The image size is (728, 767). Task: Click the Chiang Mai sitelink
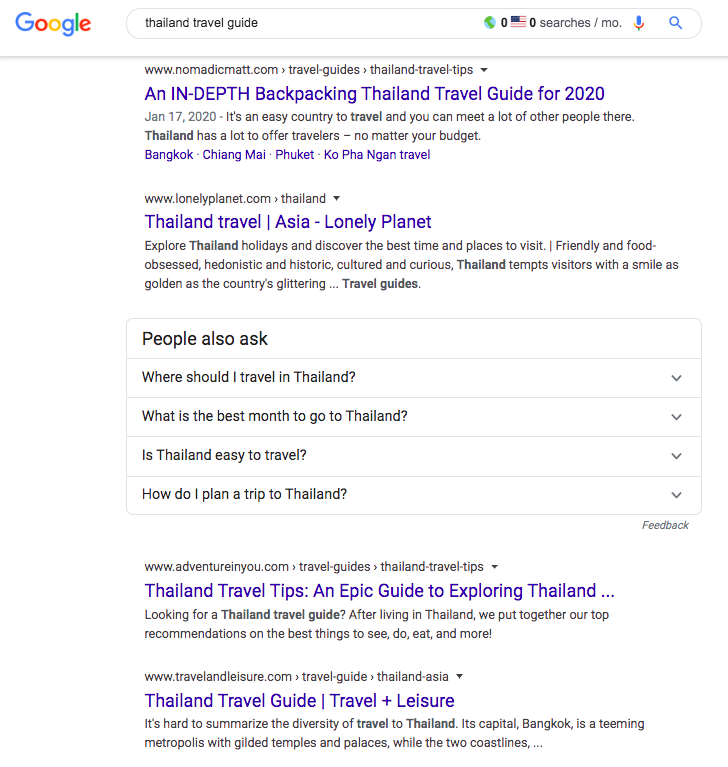coord(234,155)
